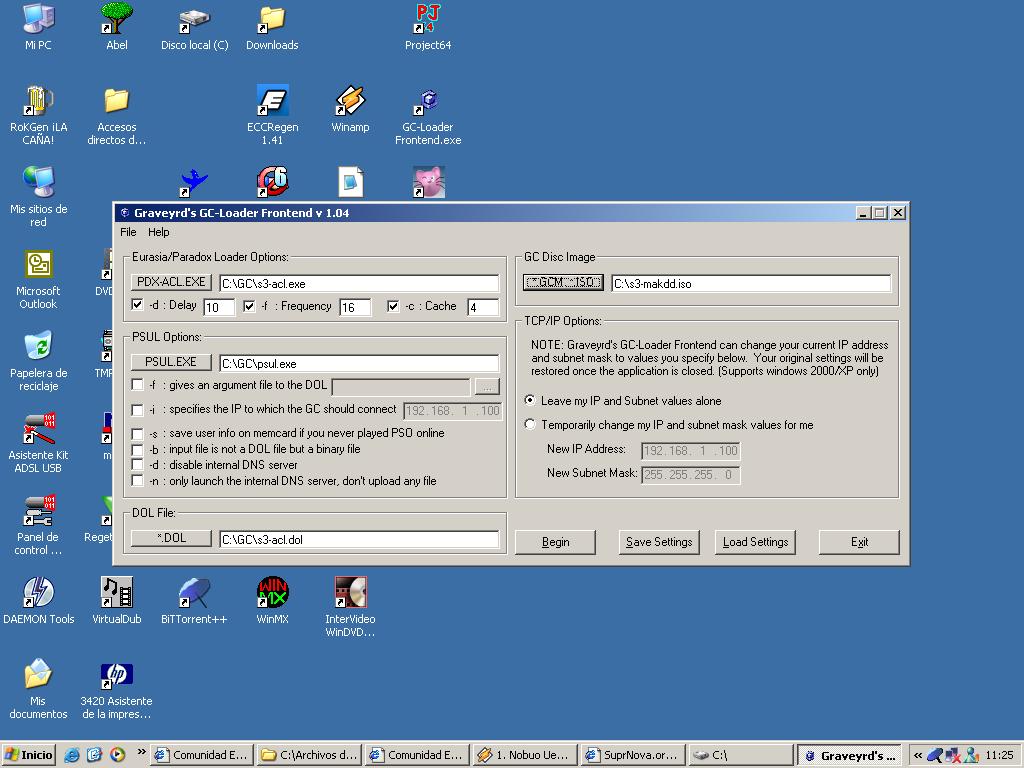Select Temporarily change my IP and subnet option
The image size is (1024, 768).
[x=530, y=425]
